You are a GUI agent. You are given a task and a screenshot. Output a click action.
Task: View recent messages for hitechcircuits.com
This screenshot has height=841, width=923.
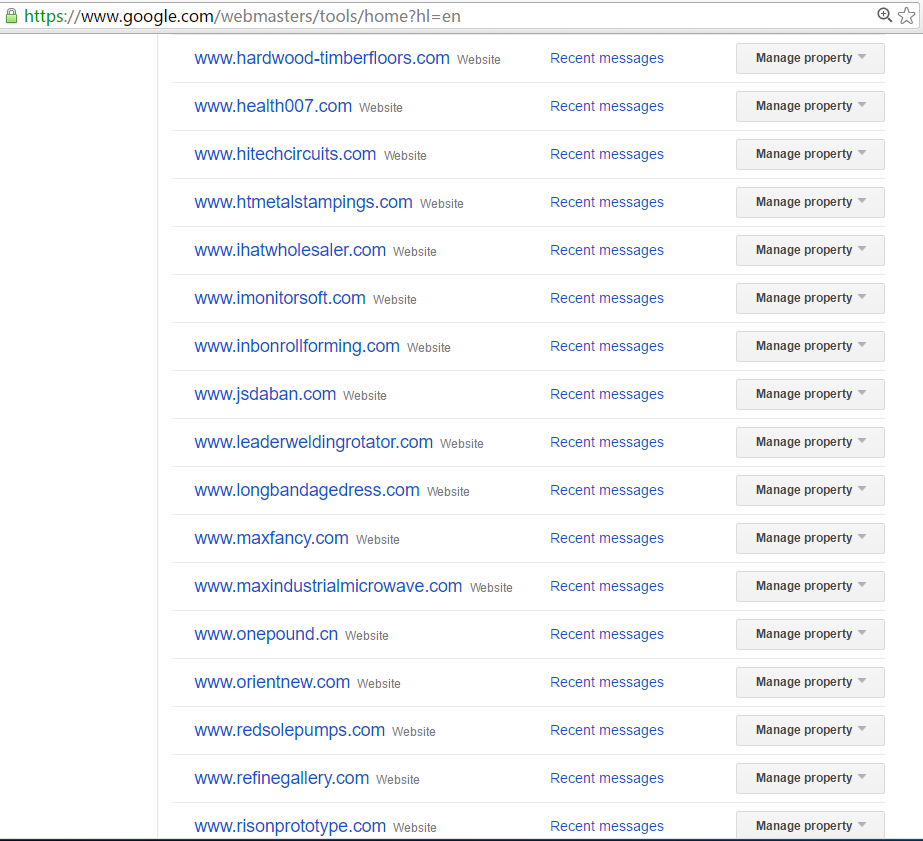[x=607, y=154]
